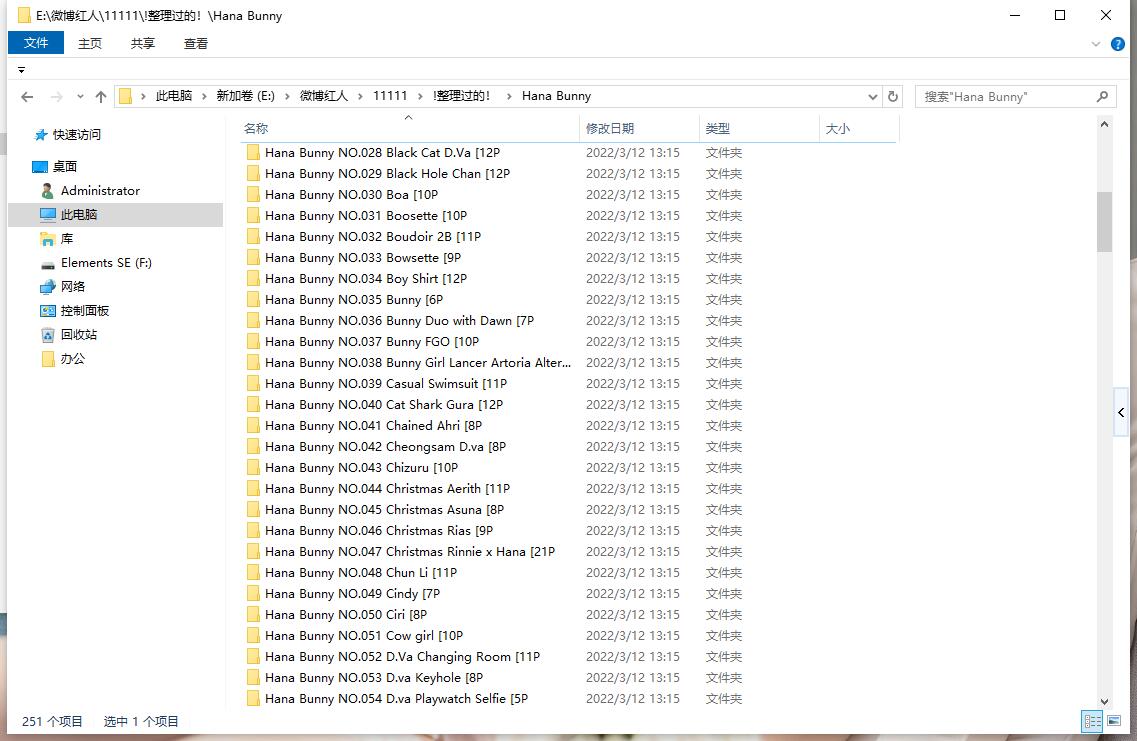Open the 办公 folder in sidebar

(x=73, y=358)
